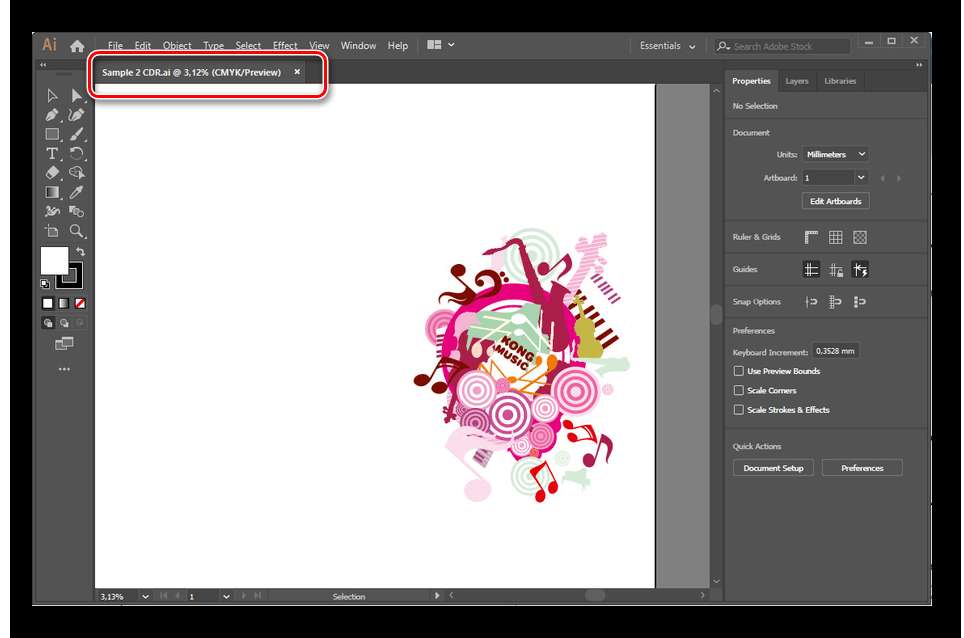Swap fill and stroke colors

(x=80, y=251)
